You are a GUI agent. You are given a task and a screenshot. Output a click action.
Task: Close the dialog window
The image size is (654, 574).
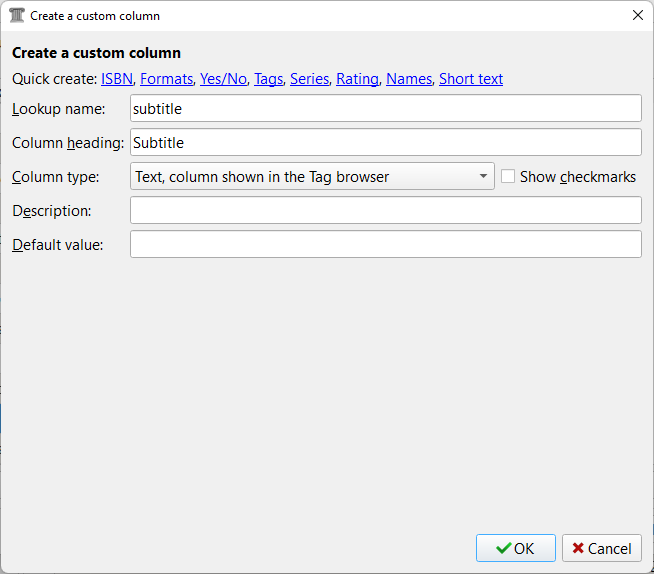638,16
